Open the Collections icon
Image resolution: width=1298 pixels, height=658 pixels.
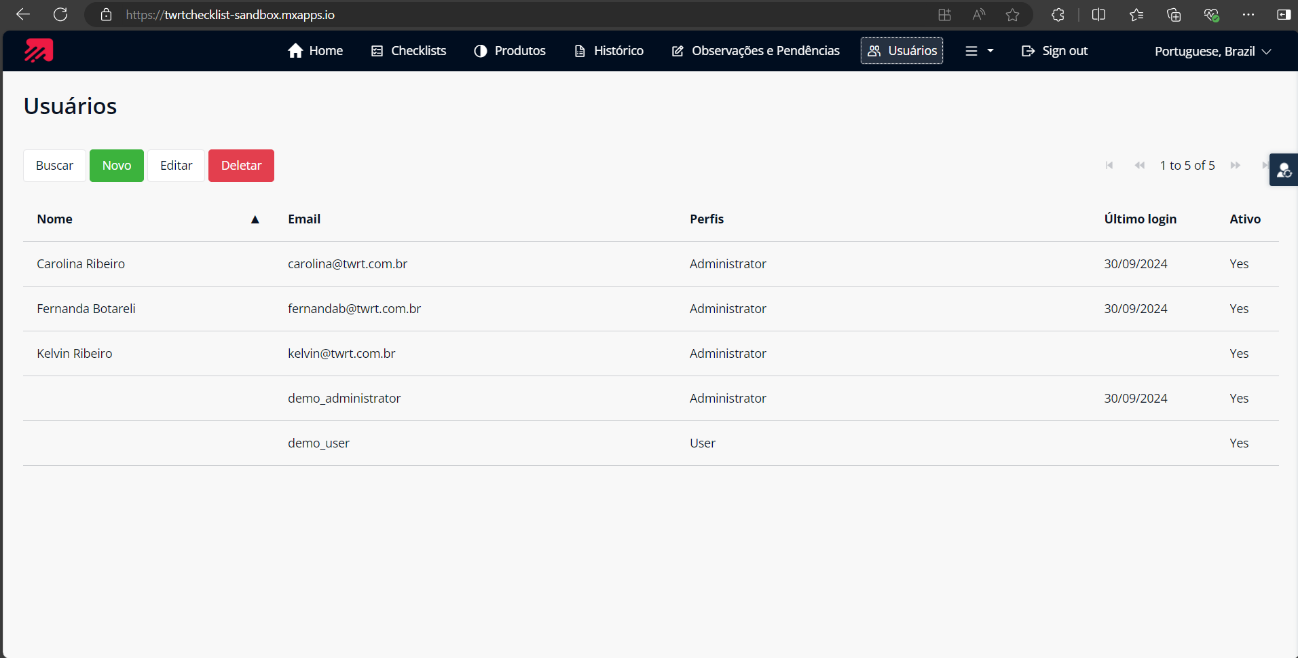click(1174, 15)
